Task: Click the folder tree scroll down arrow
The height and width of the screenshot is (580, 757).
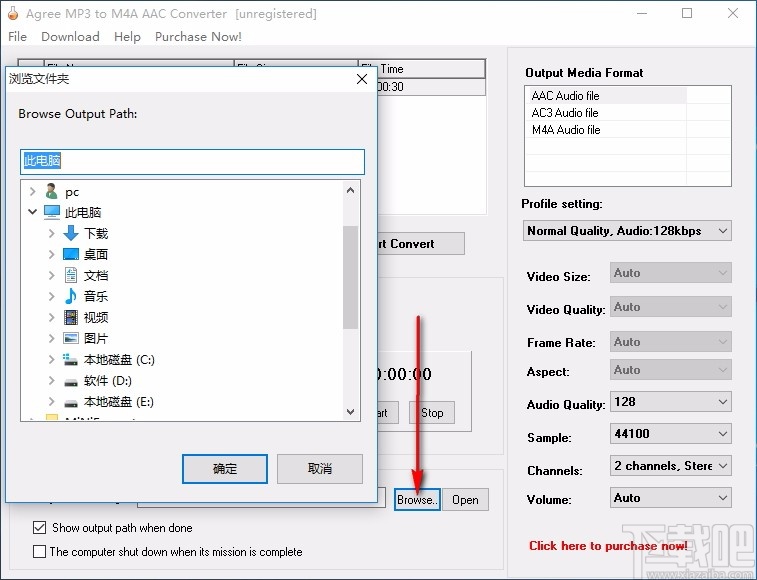Action: point(350,412)
